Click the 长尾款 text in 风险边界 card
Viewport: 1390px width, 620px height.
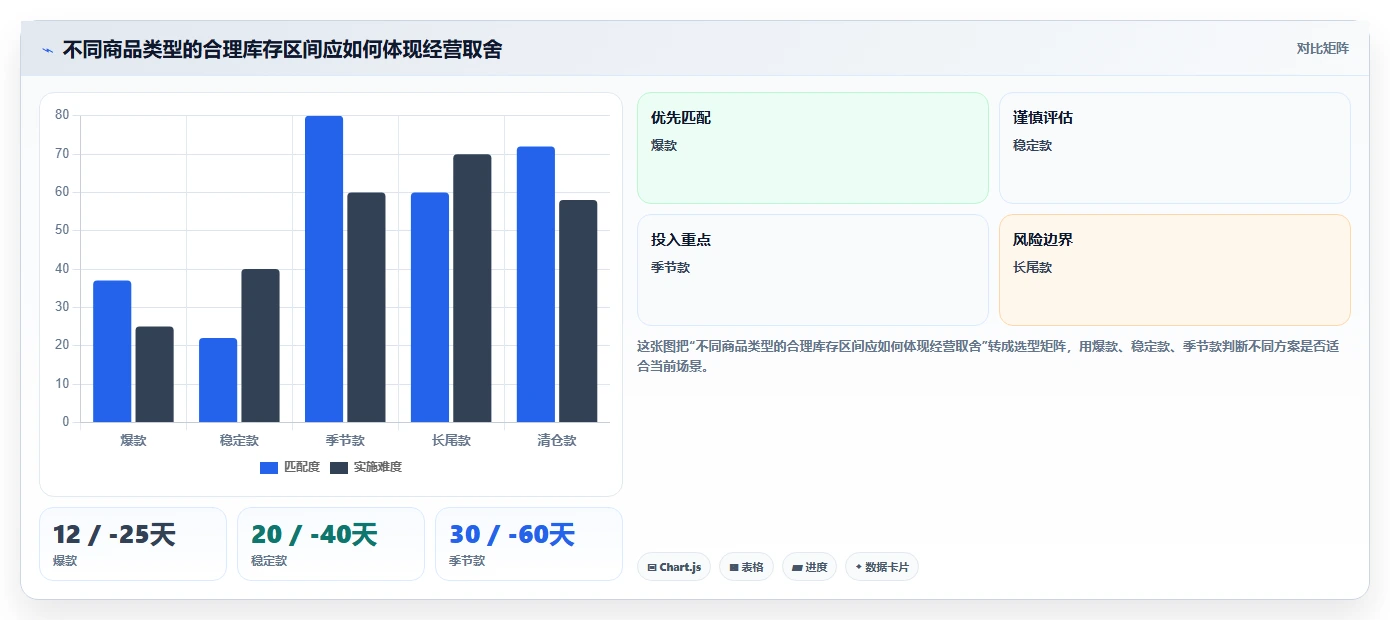coord(1032,267)
